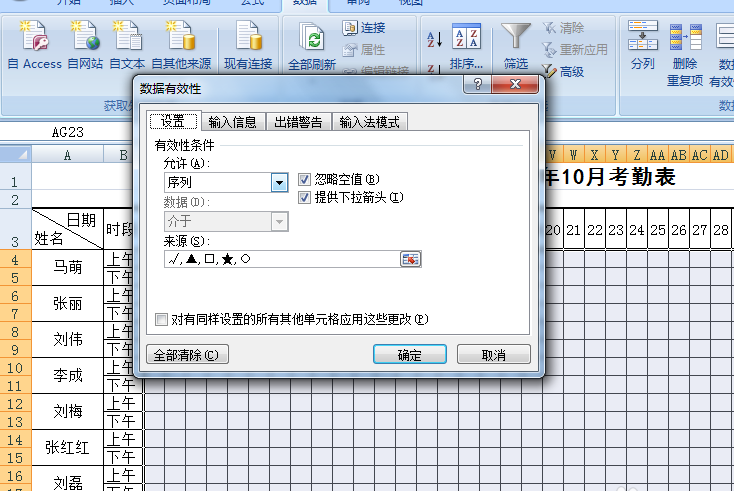Close the 数据有效性 dialog

pyautogui.click(x=515, y=84)
